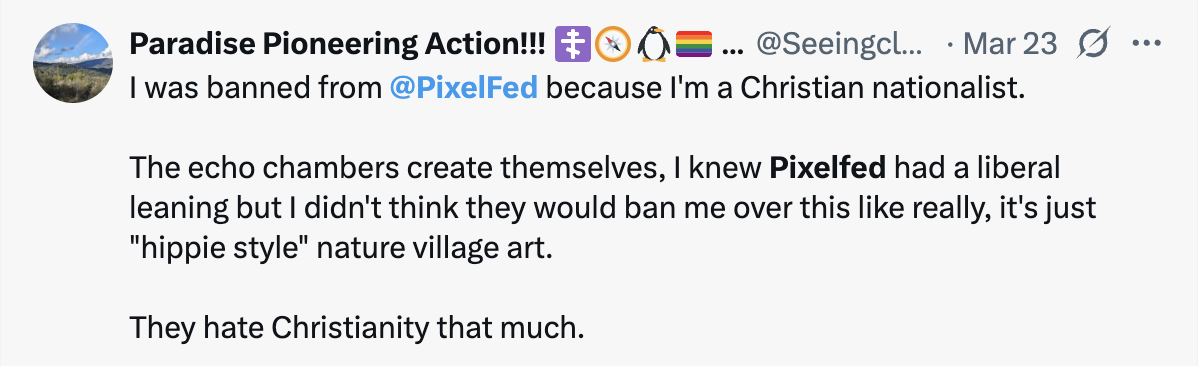Click the "hippie style" nature village line

tap(339, 248)
